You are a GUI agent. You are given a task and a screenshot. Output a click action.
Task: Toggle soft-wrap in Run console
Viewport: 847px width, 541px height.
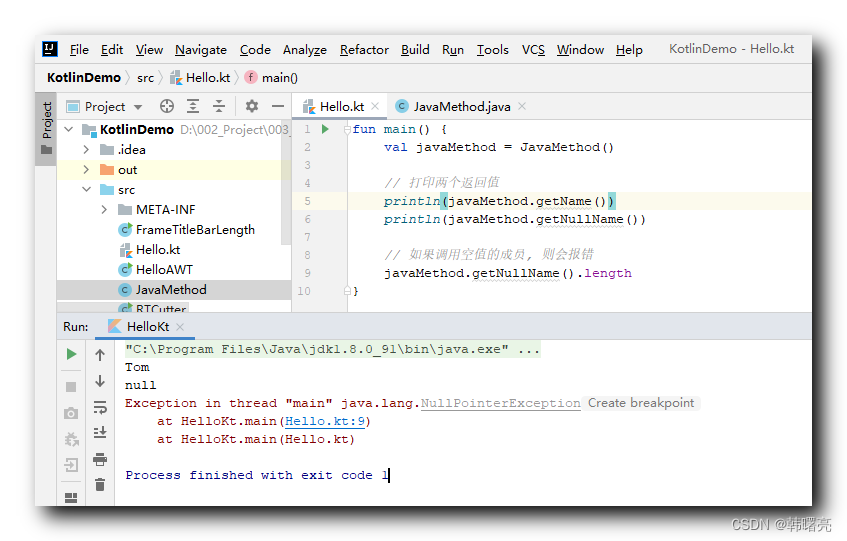point(100,407)
